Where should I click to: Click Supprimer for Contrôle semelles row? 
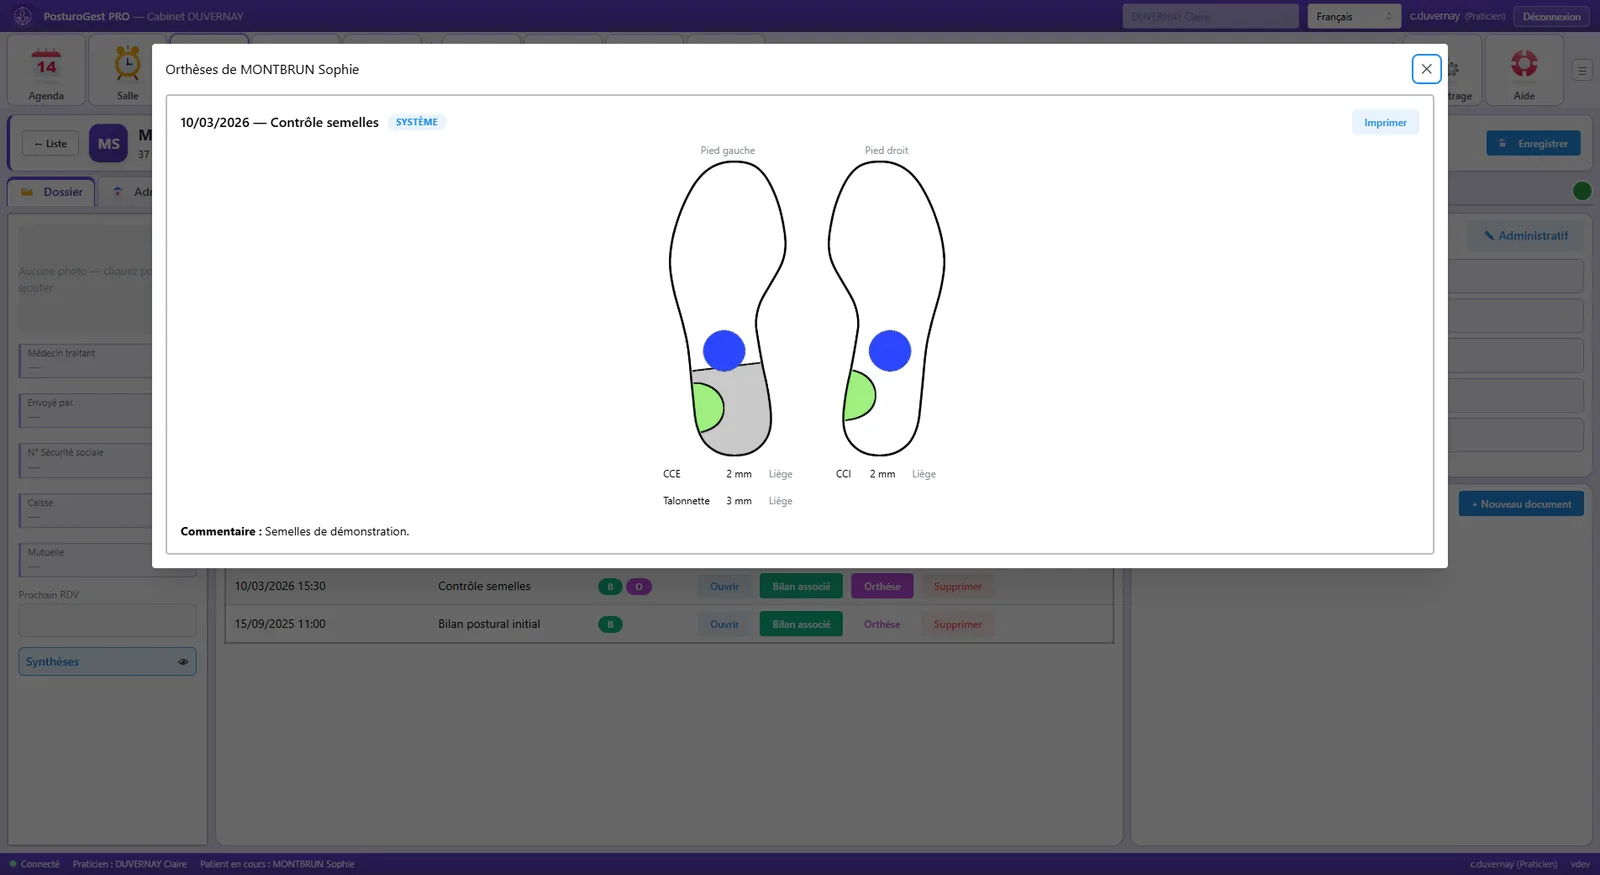958,587
